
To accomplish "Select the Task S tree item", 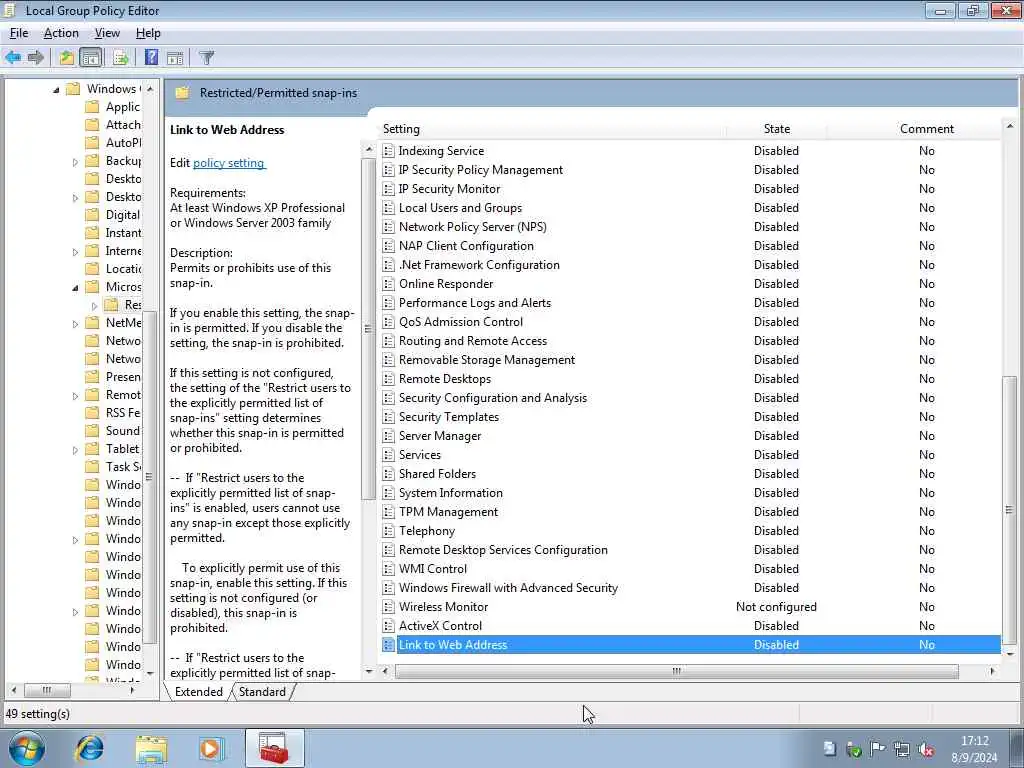I will click(123, 466).
